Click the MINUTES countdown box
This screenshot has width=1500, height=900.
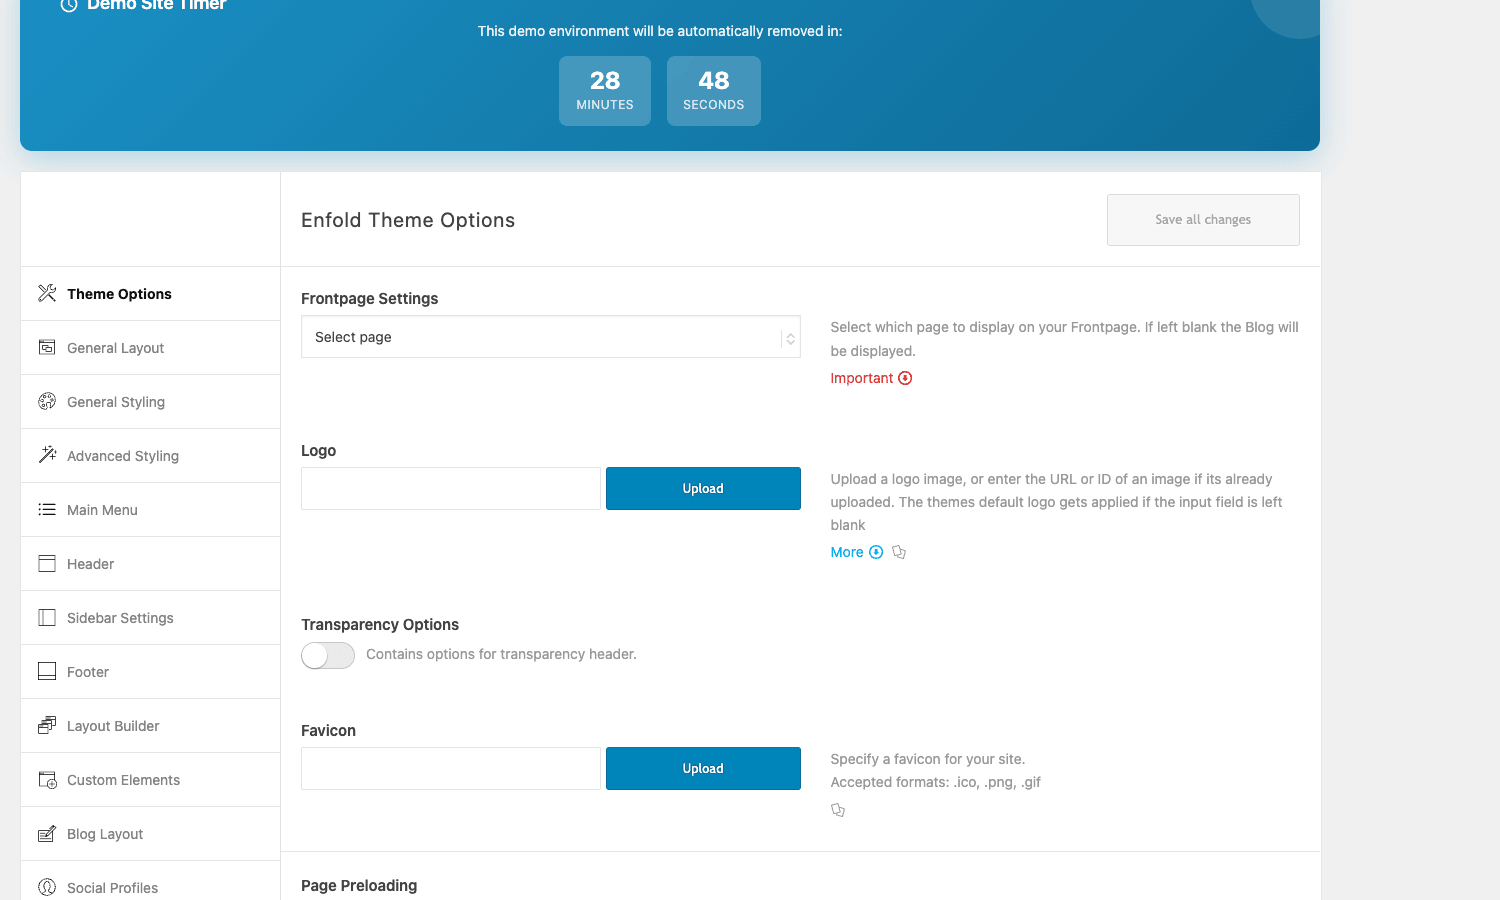coord(605,91)
